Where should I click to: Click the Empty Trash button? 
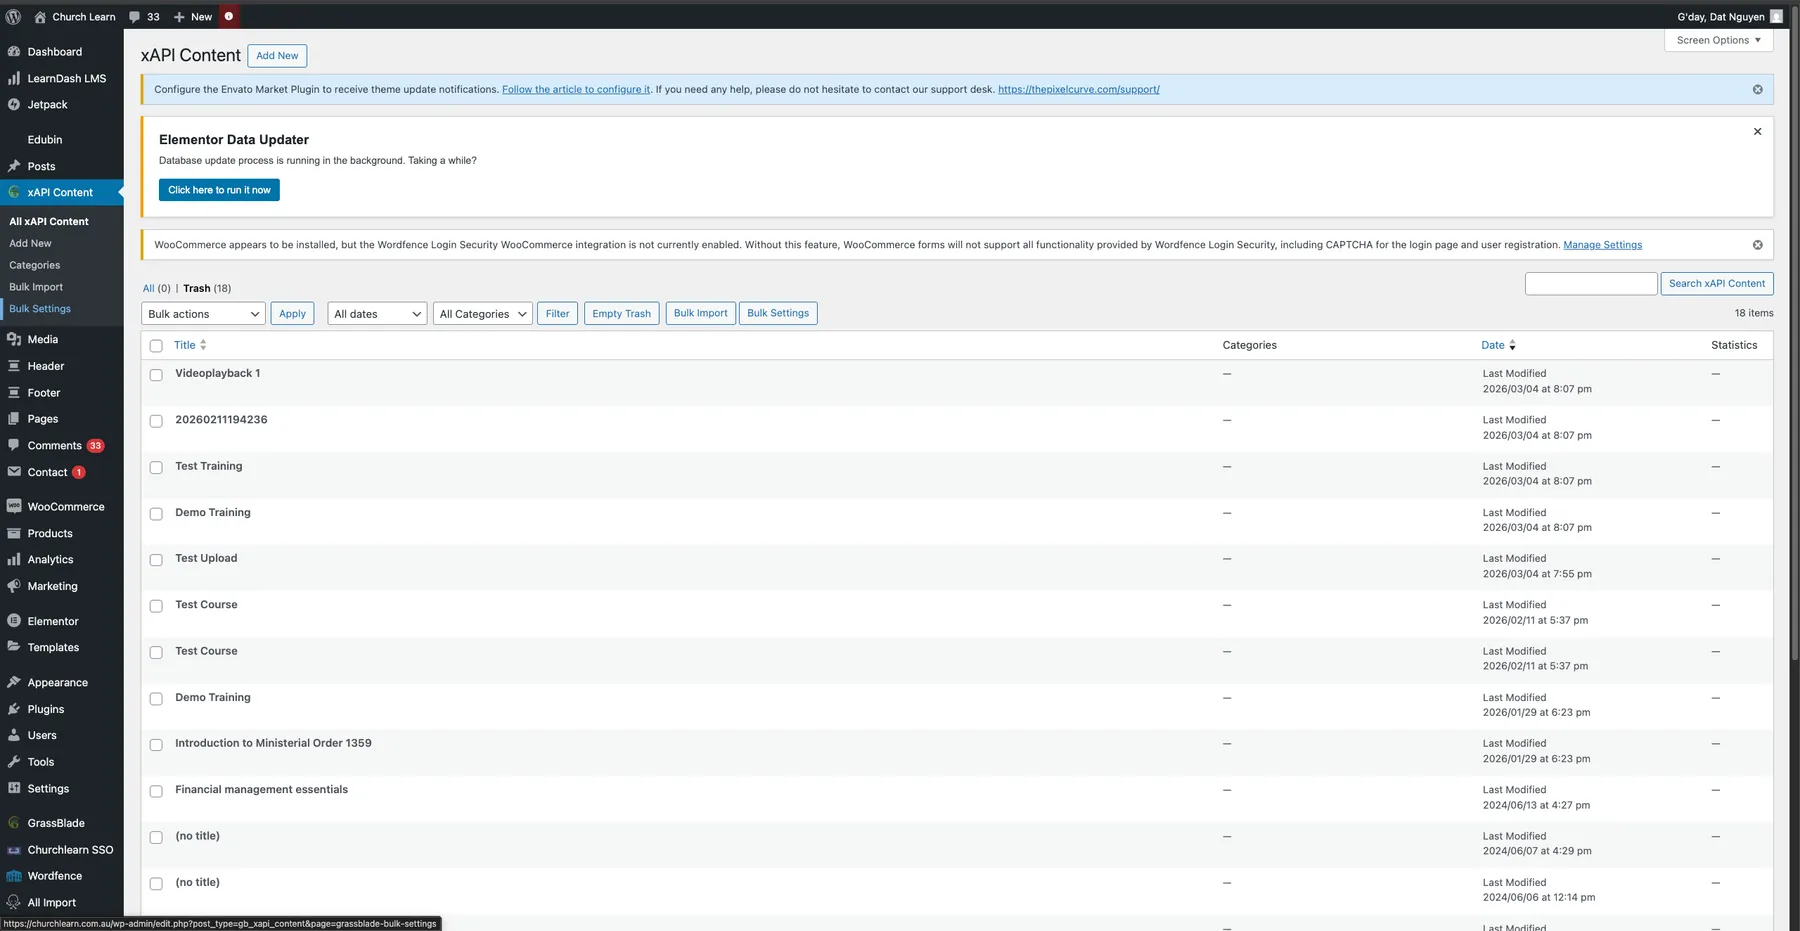(x=621, y=314)
